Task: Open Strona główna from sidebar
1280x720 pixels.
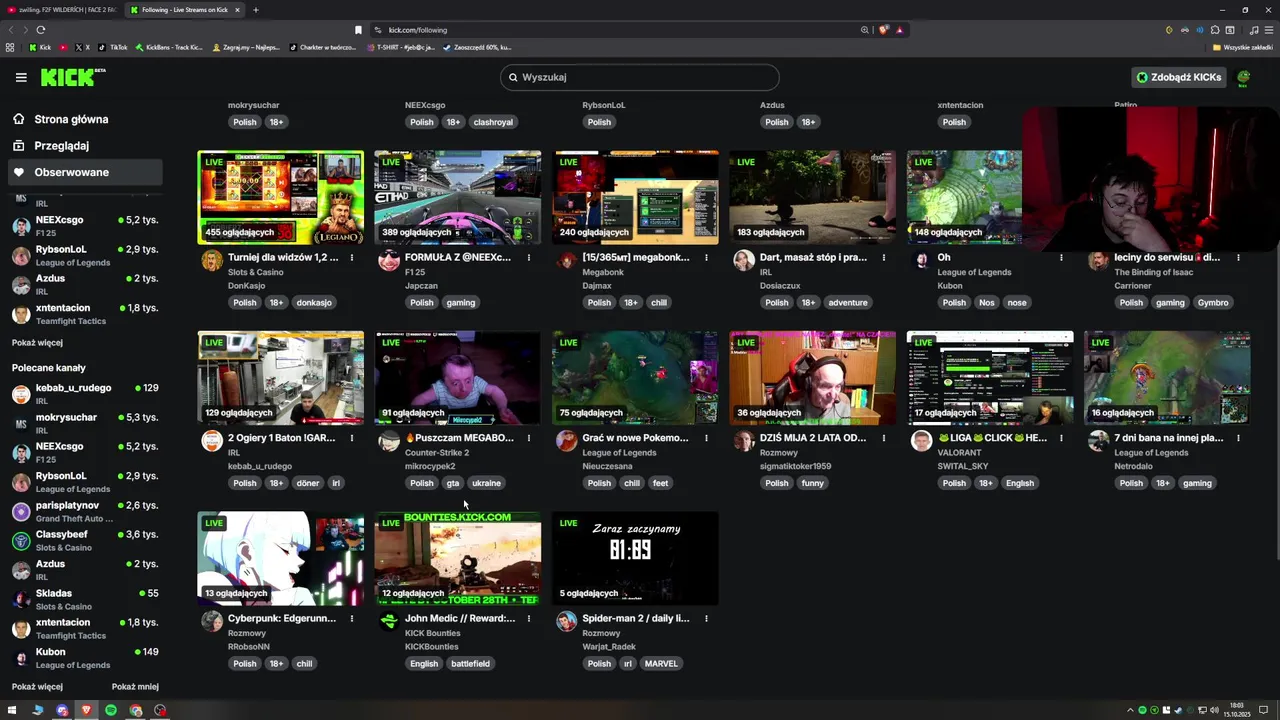Action: point(71,119)
